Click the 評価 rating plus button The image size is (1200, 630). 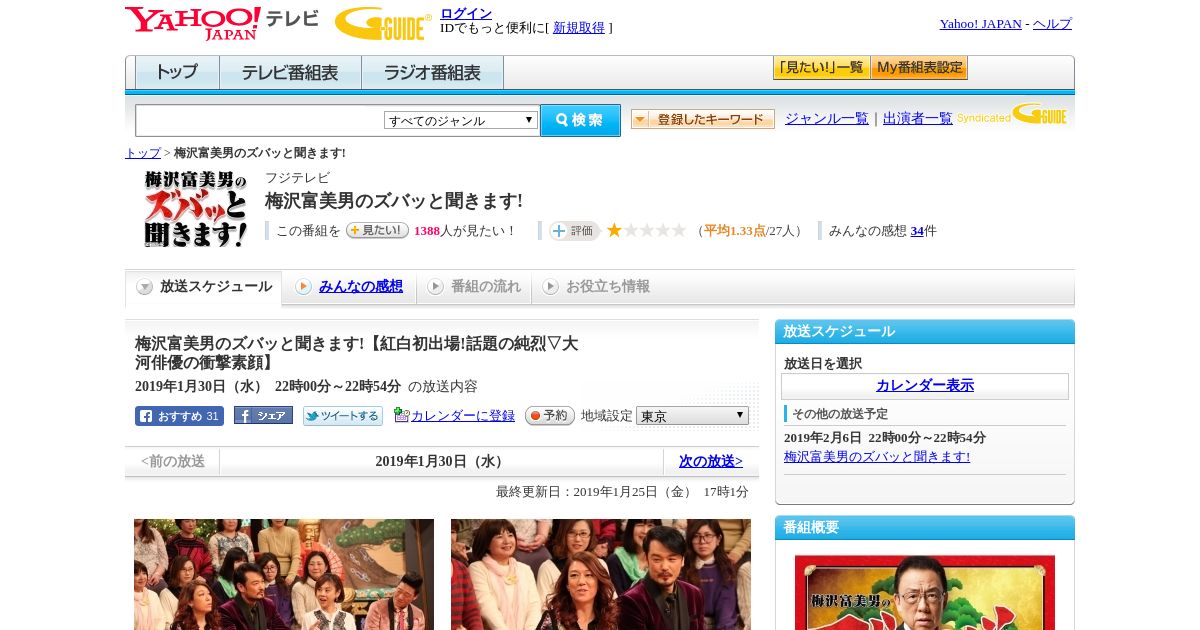574,231
